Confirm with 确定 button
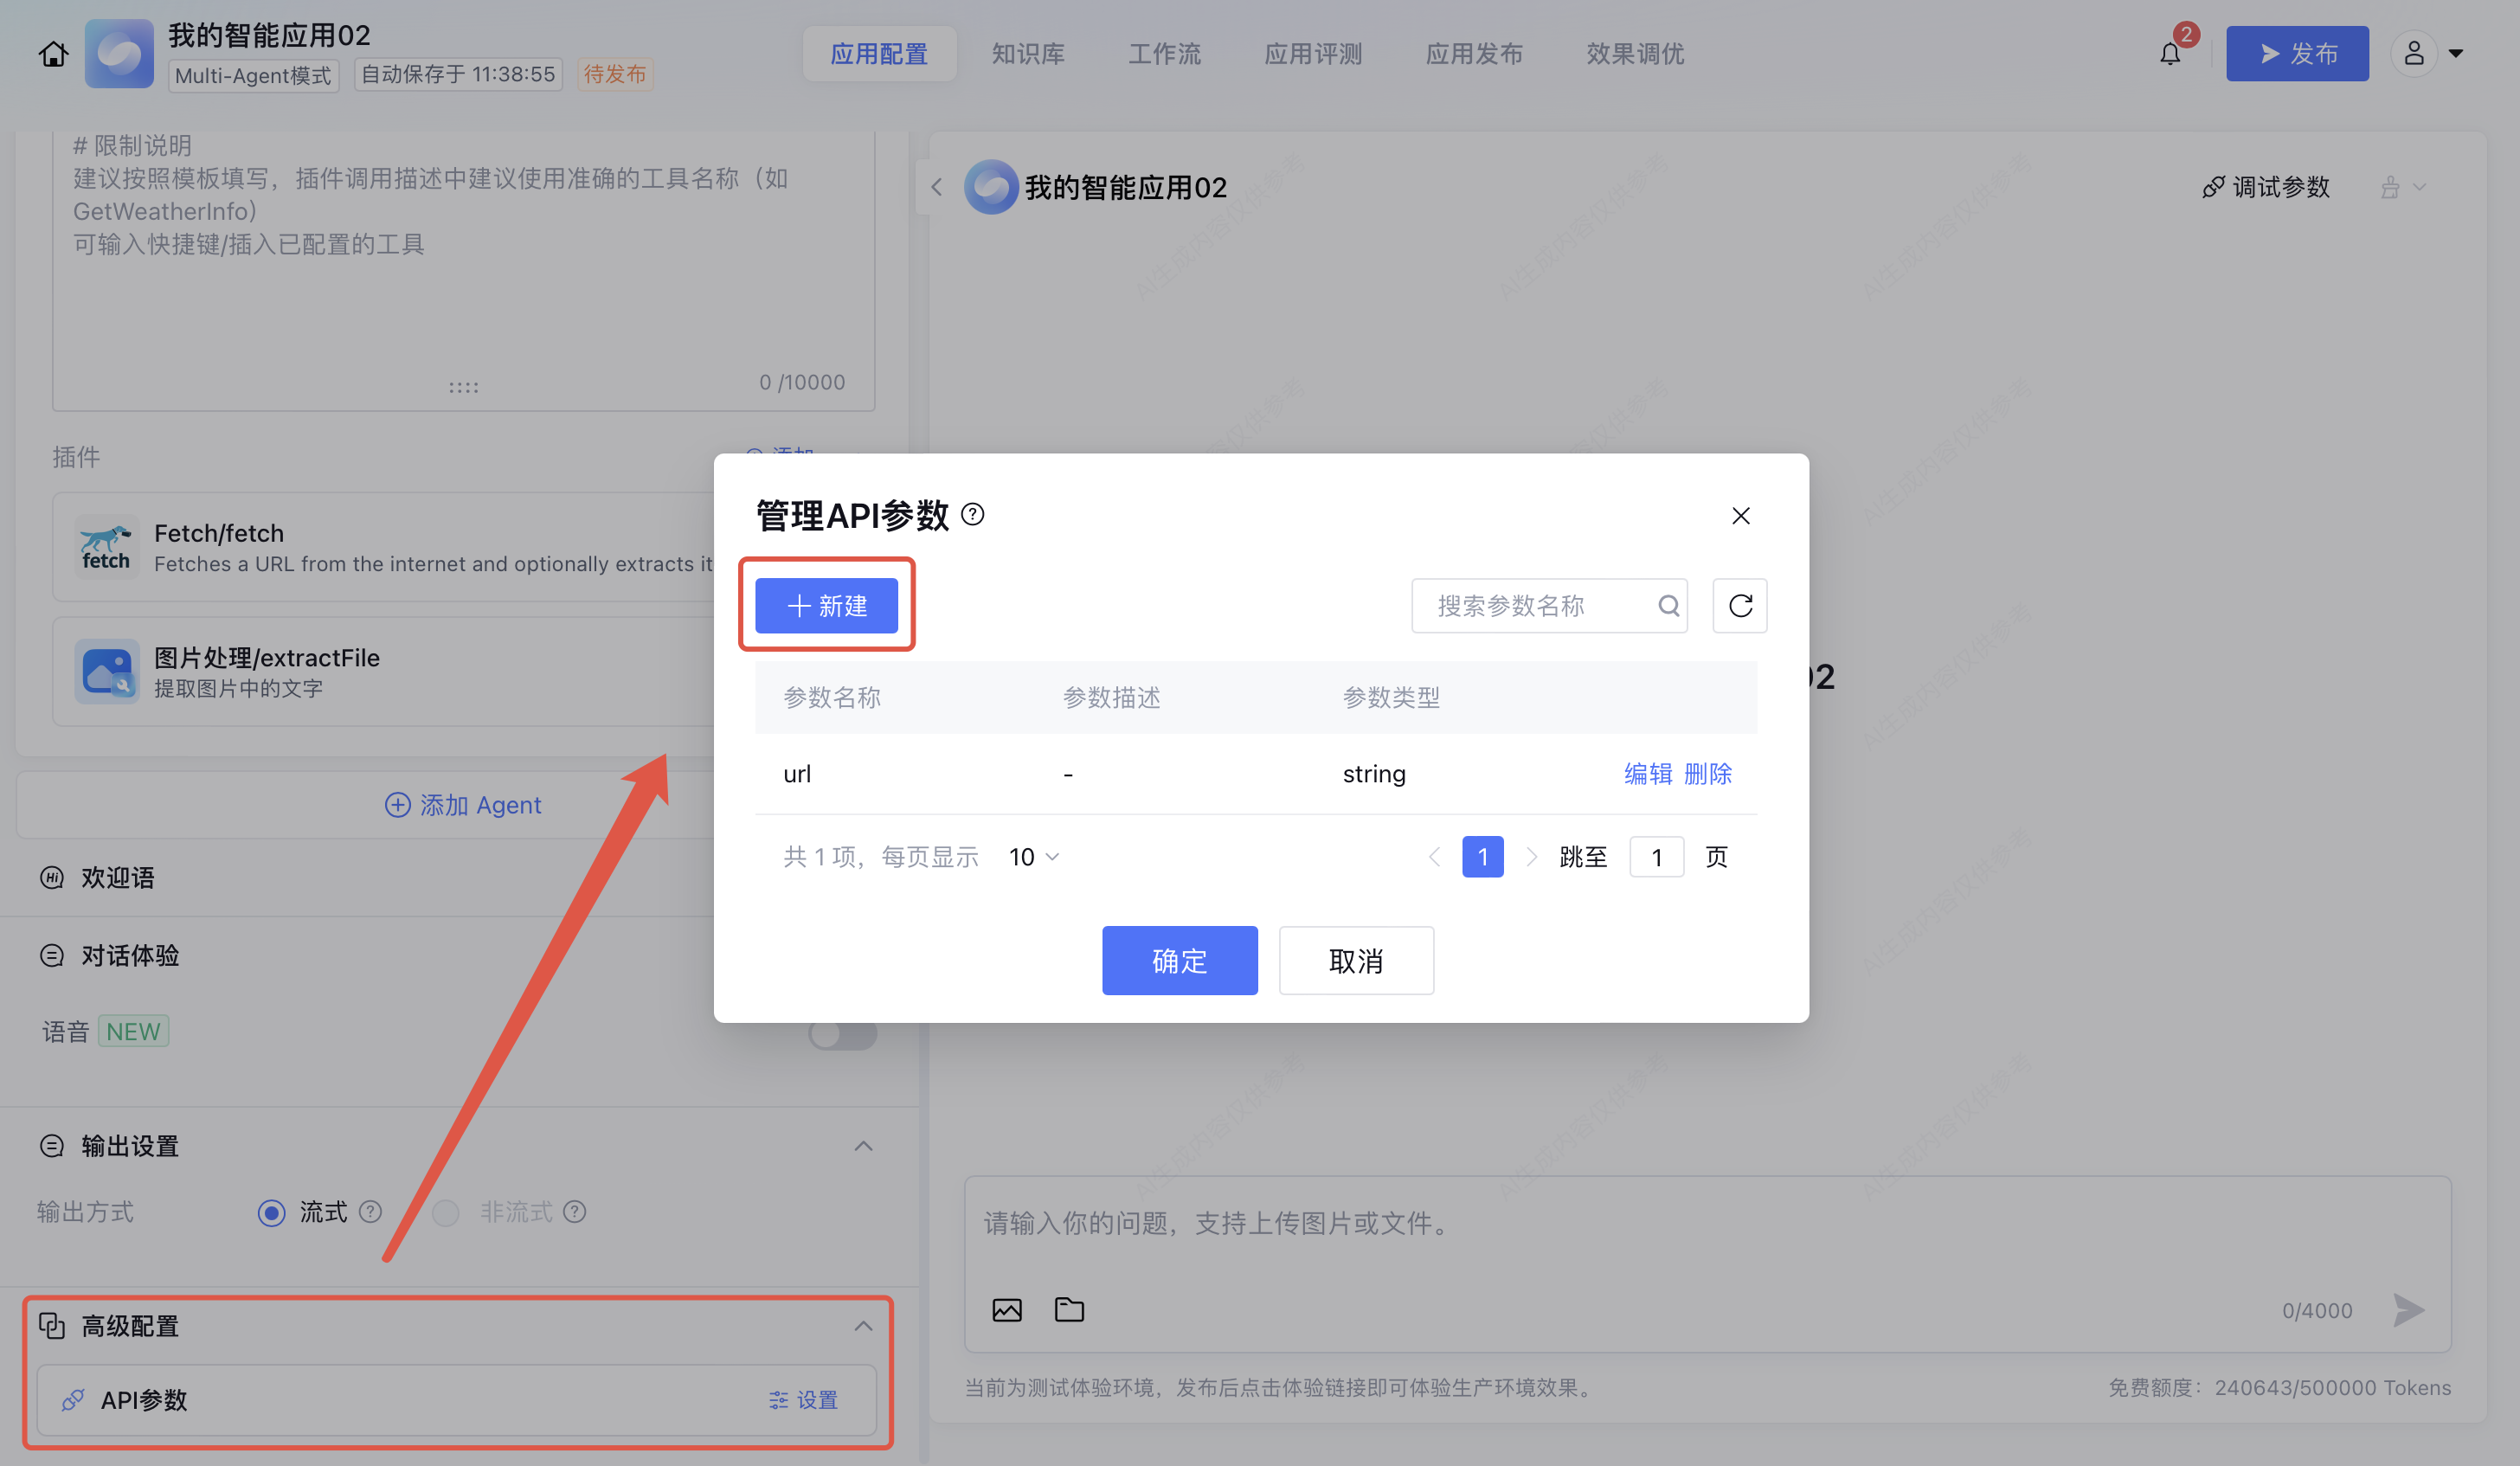 1180,960
